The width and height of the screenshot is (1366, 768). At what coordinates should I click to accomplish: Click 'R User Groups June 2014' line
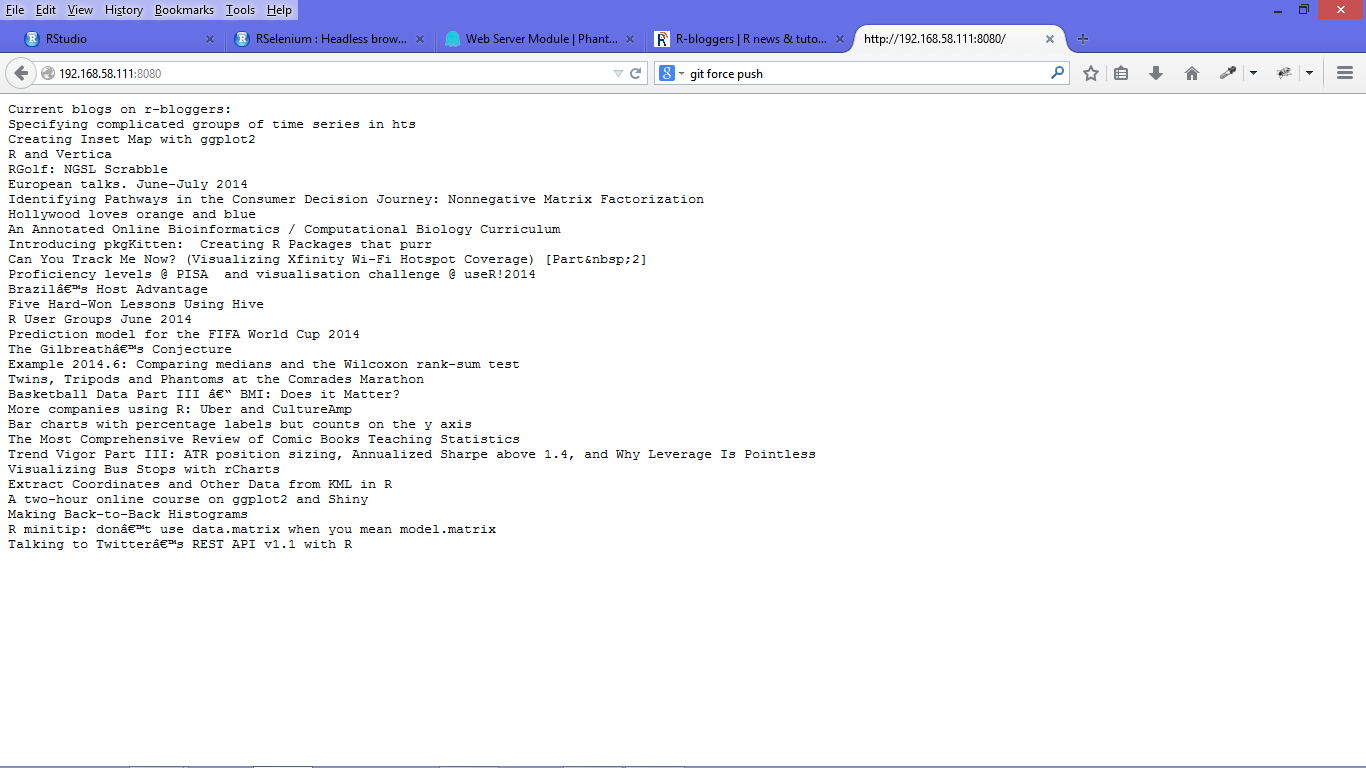tap(100, 319)
